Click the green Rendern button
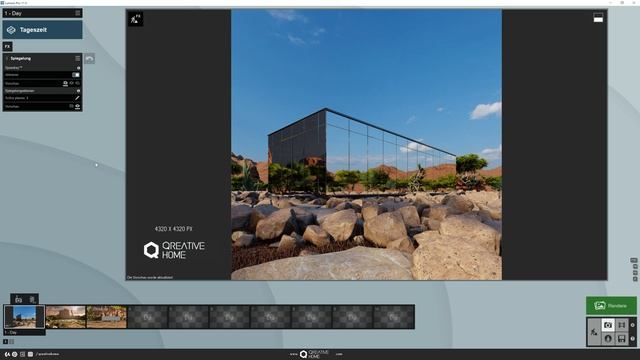 click(611, 306)
